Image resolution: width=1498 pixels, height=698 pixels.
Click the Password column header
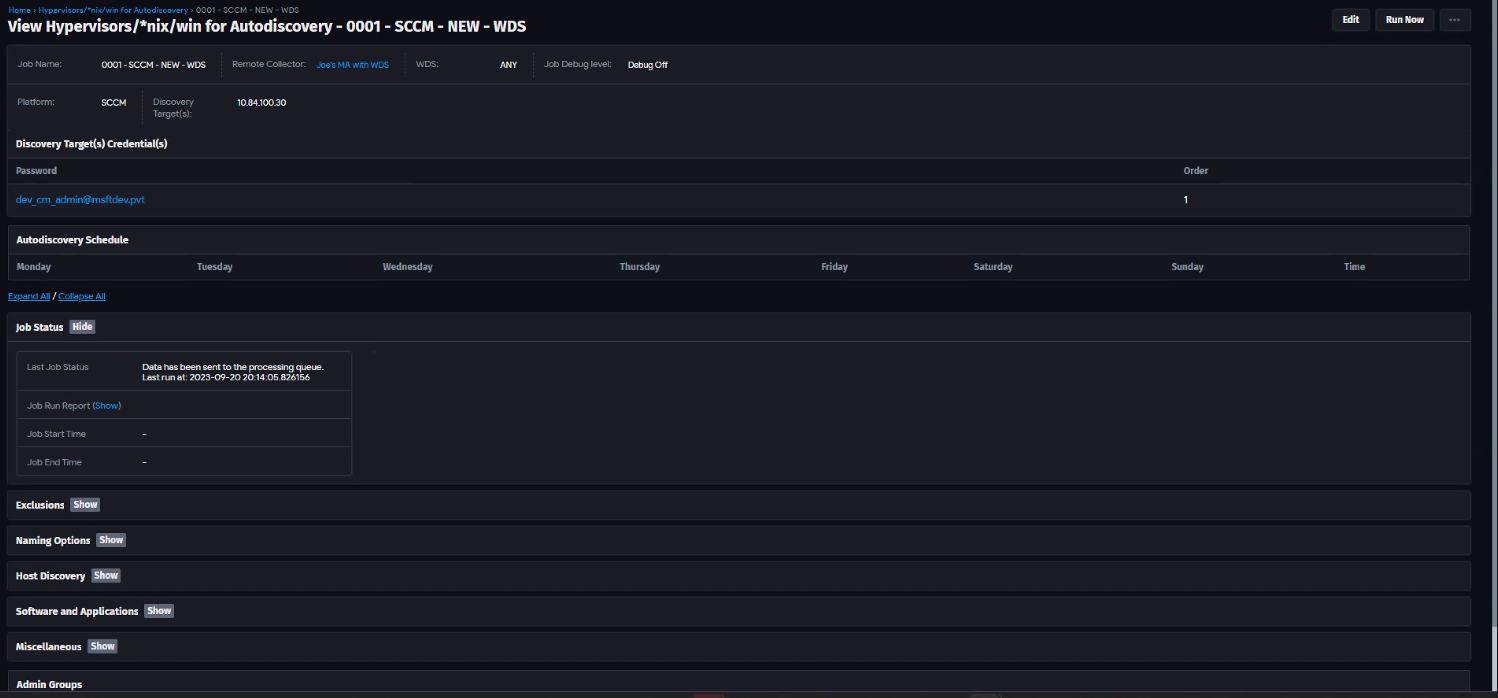tap(36, 171)
